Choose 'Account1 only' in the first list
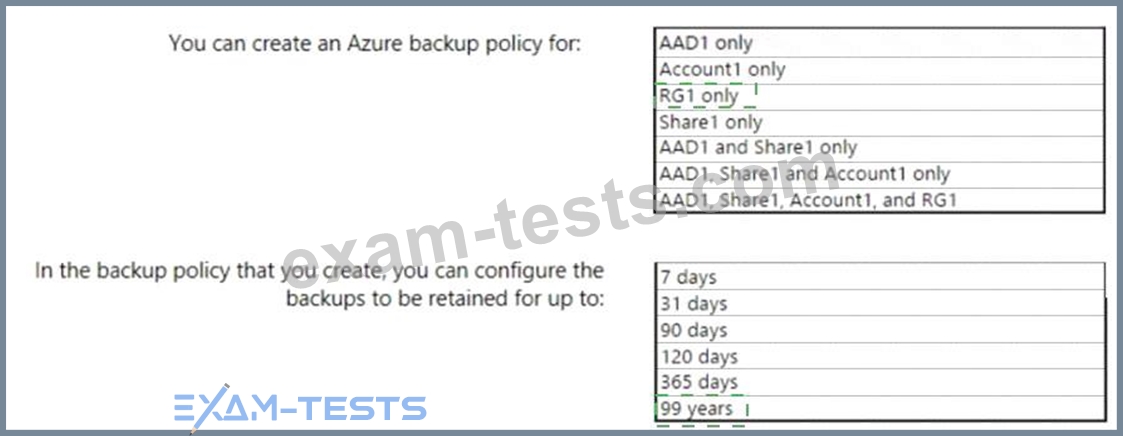This screenshot has height=436, width=1123. [x=879, y=70]
